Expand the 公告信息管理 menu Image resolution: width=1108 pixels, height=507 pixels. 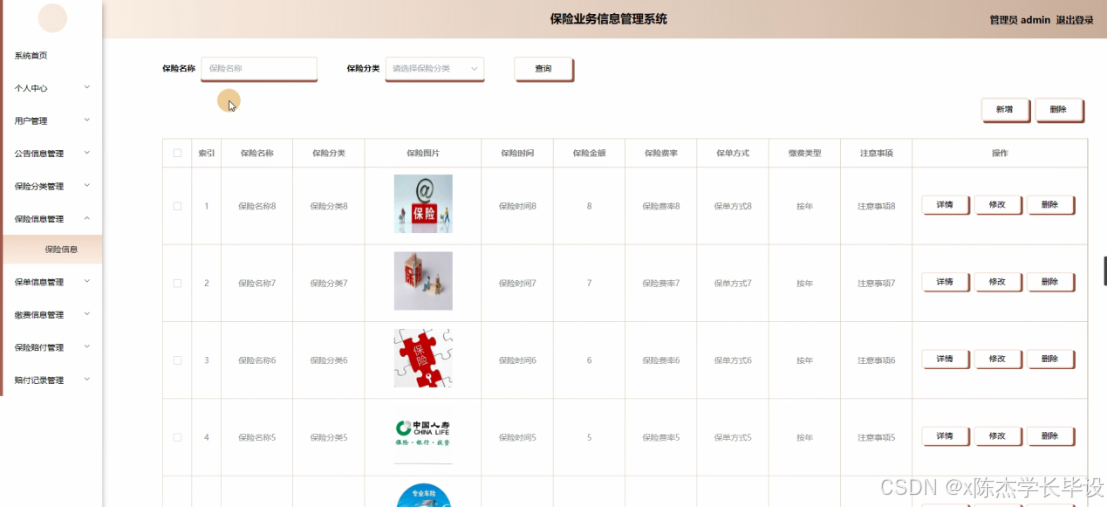point(51,153)
